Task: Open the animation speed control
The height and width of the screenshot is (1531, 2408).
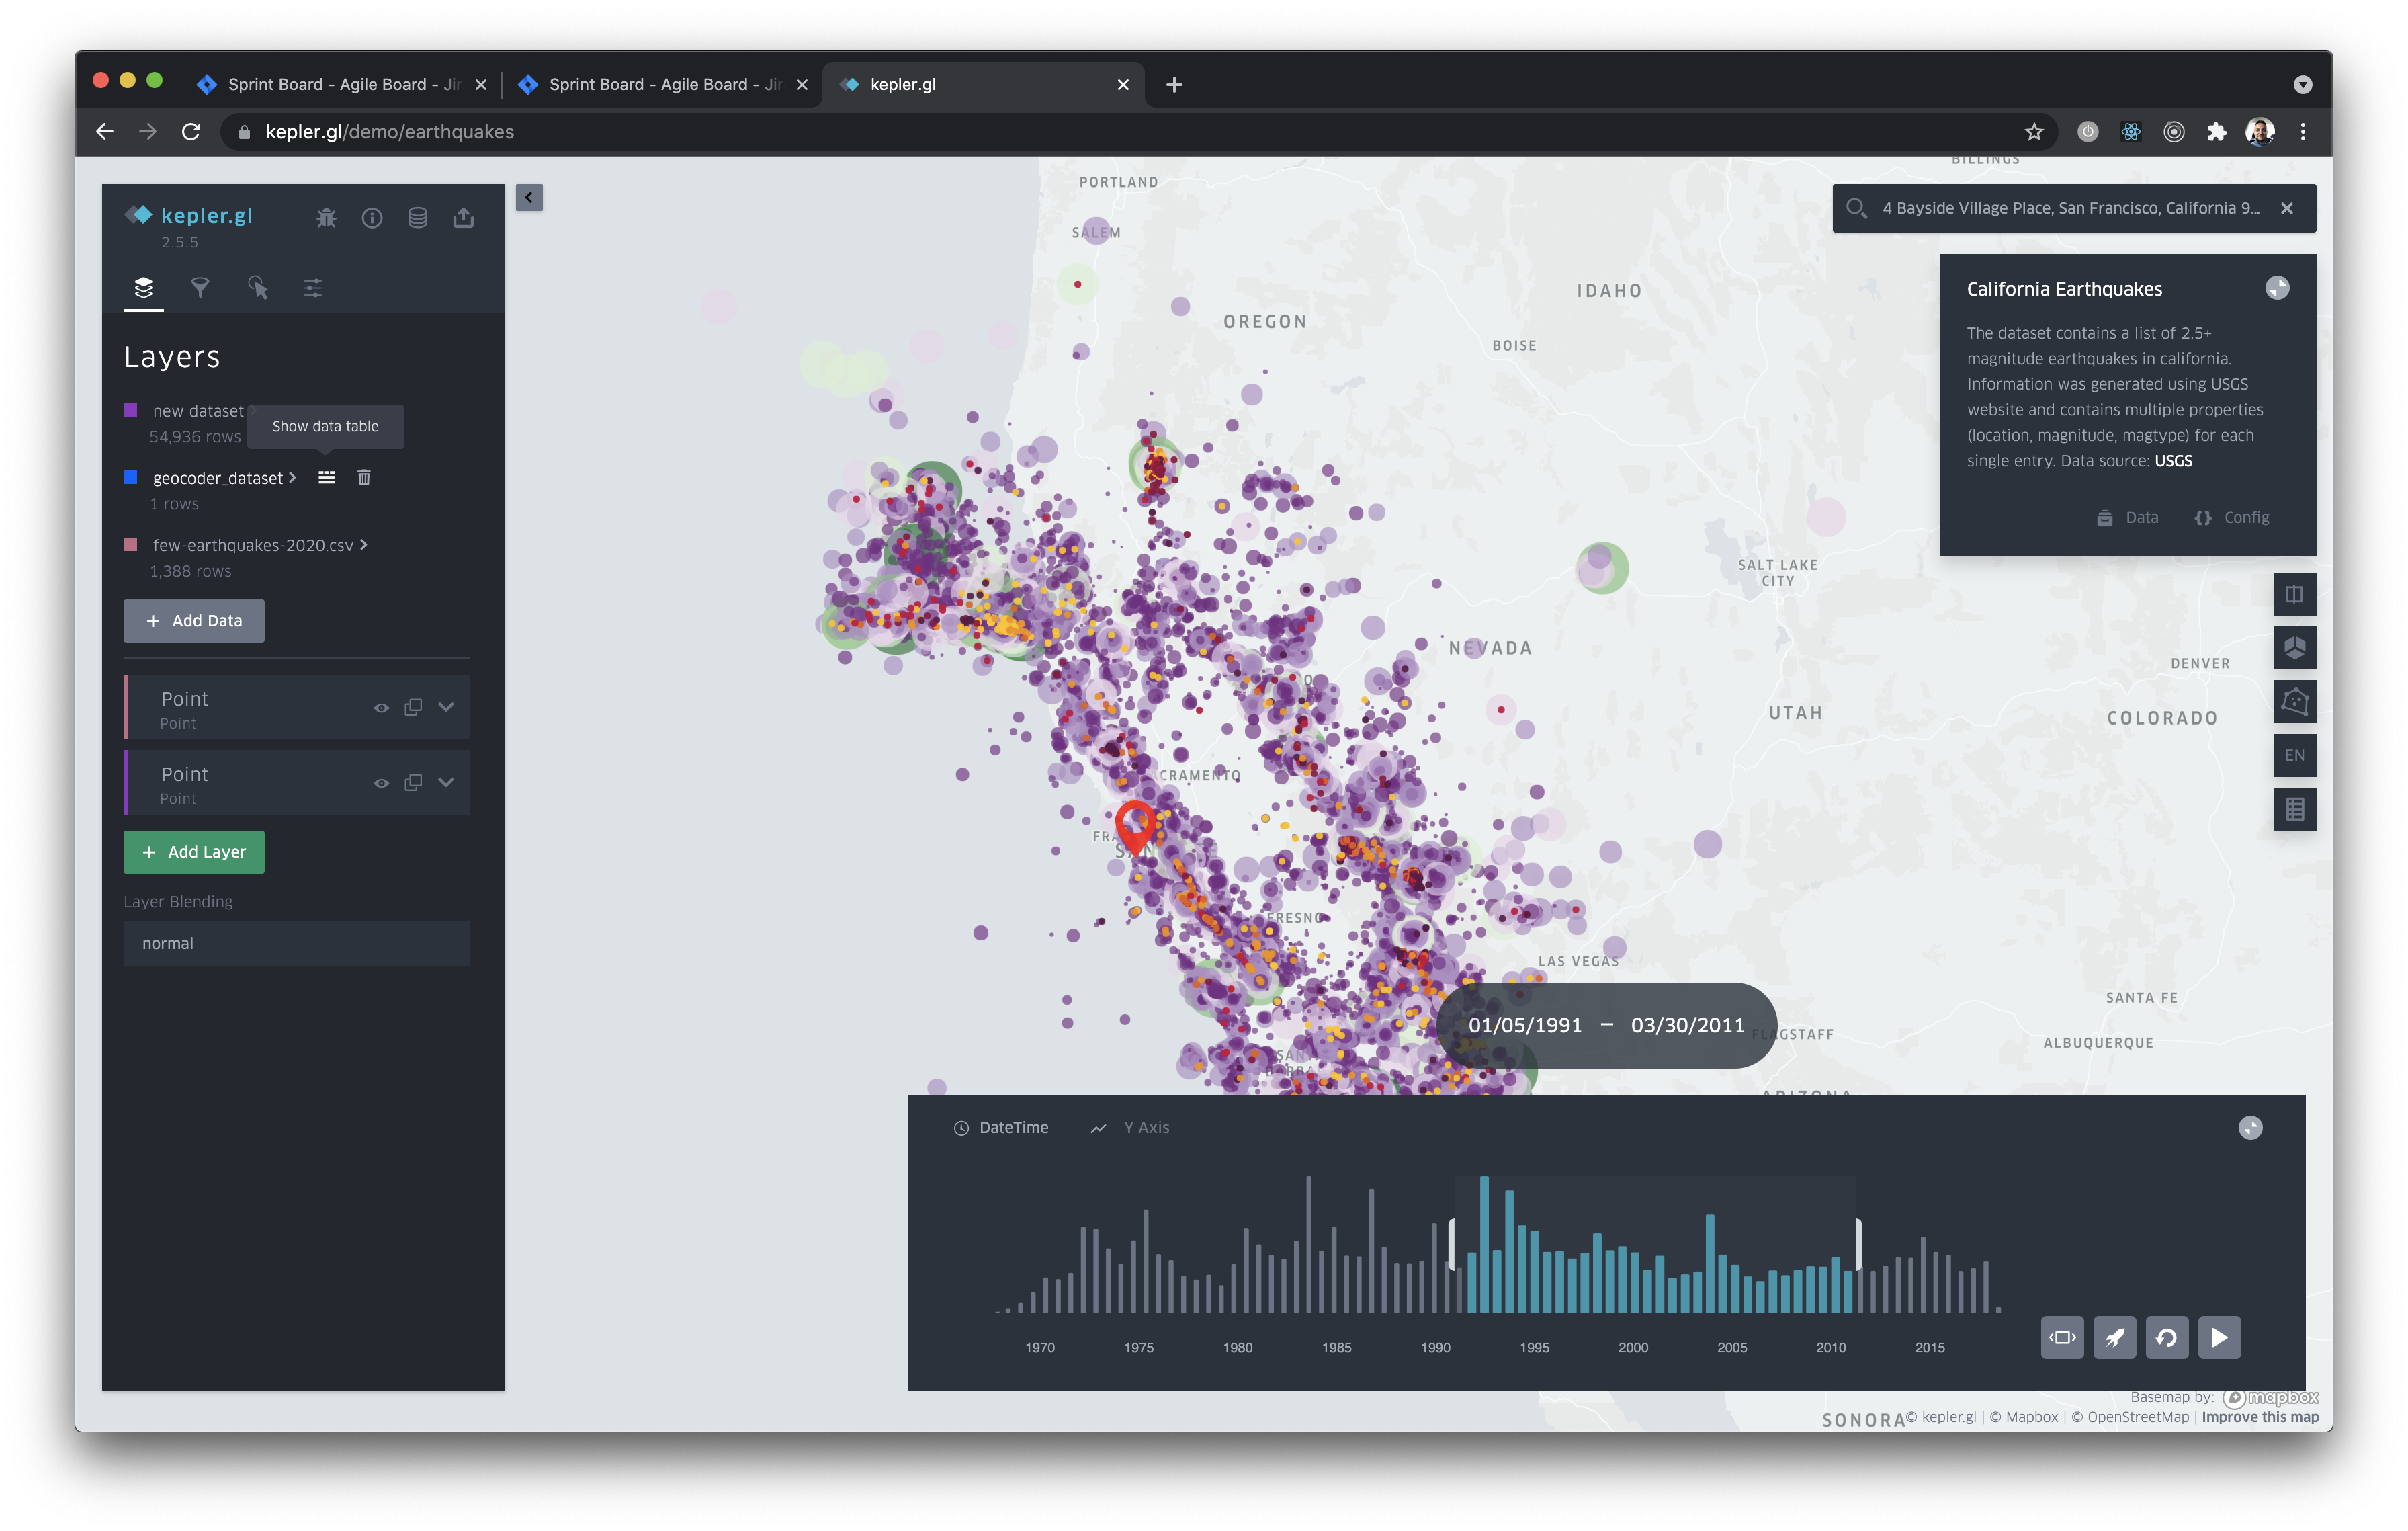Action: [x=2114, y=1337]
